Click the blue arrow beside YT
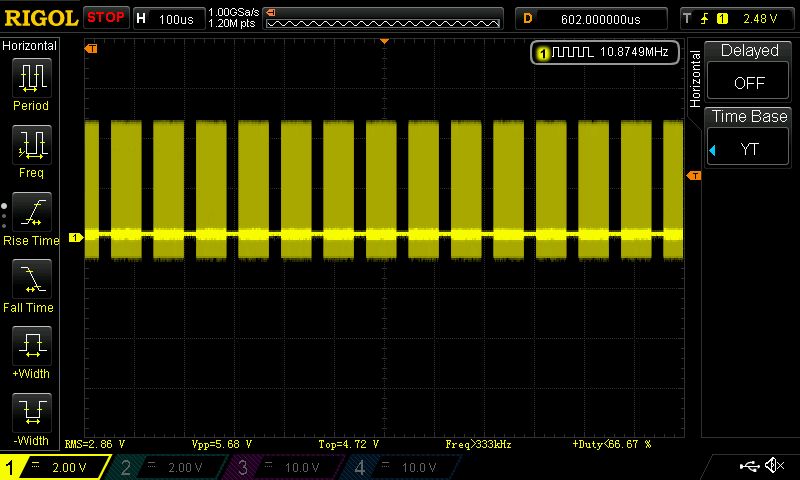The image size is (800, 480). pyautogui.click(x=712, y=150)
